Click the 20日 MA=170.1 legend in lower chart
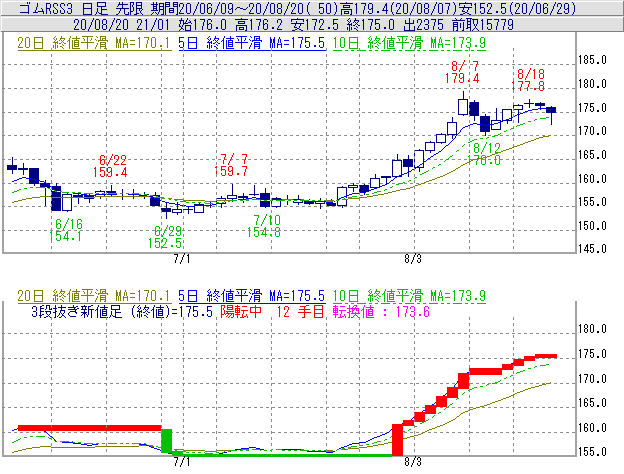Viewport: 624px width, 474px height. tap(94, 296)
